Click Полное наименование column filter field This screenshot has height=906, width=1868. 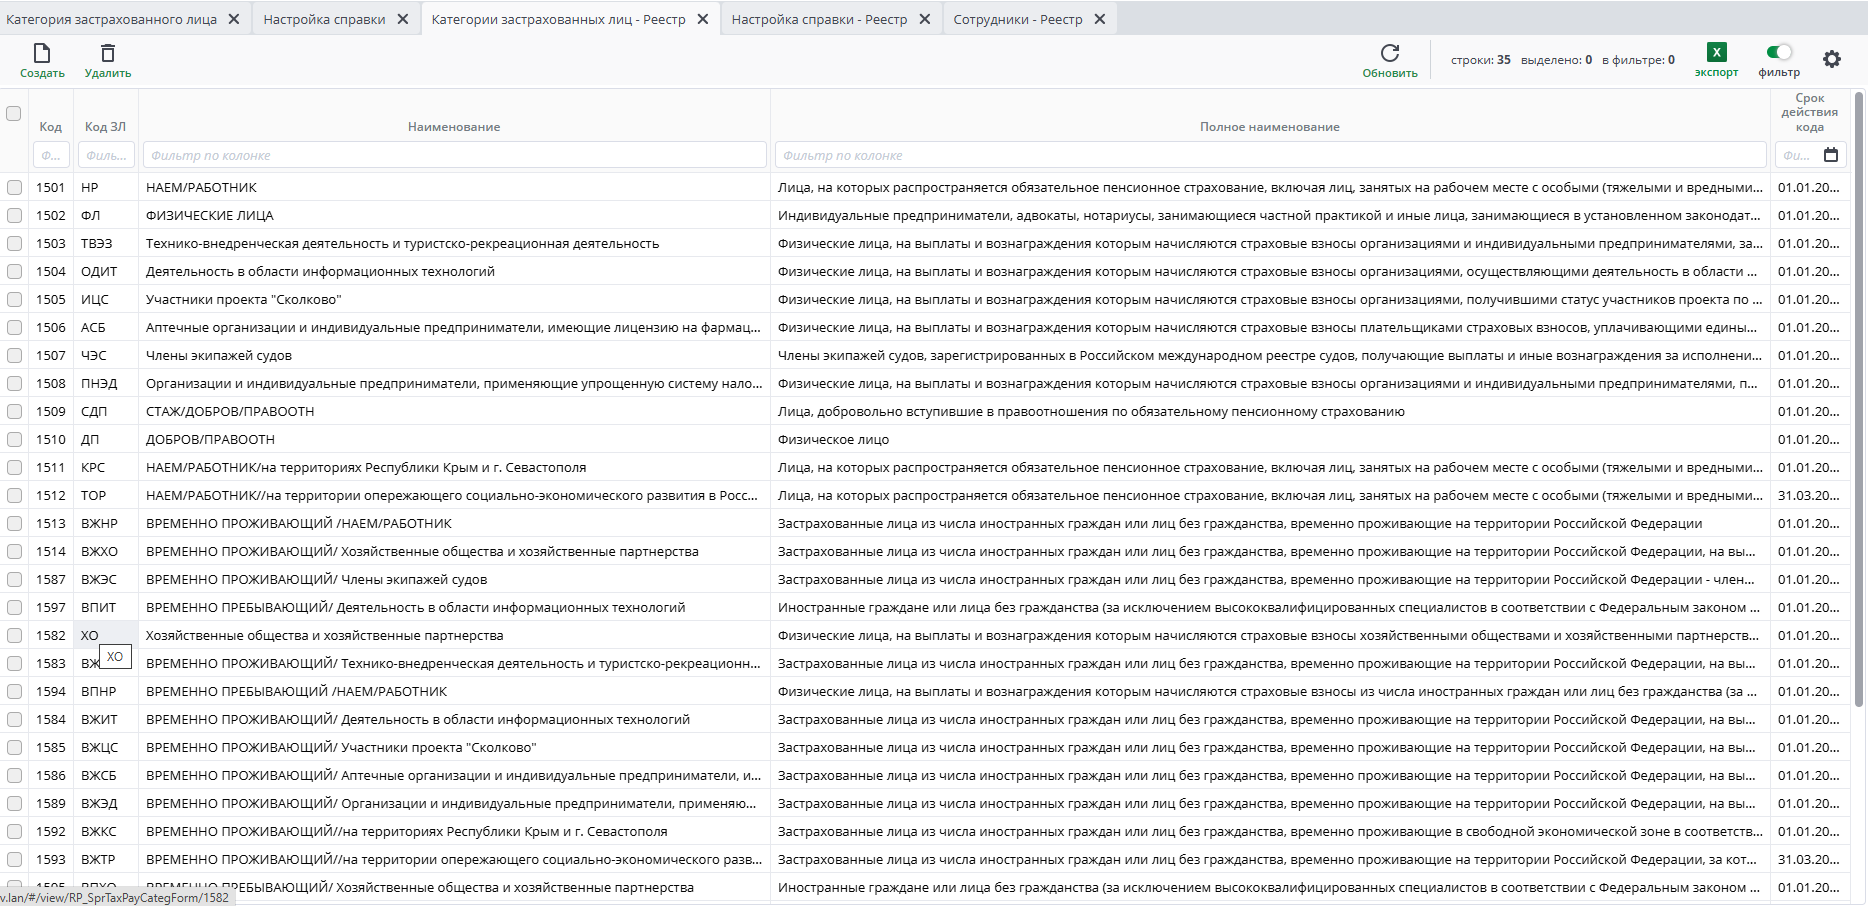(1270, 155)
